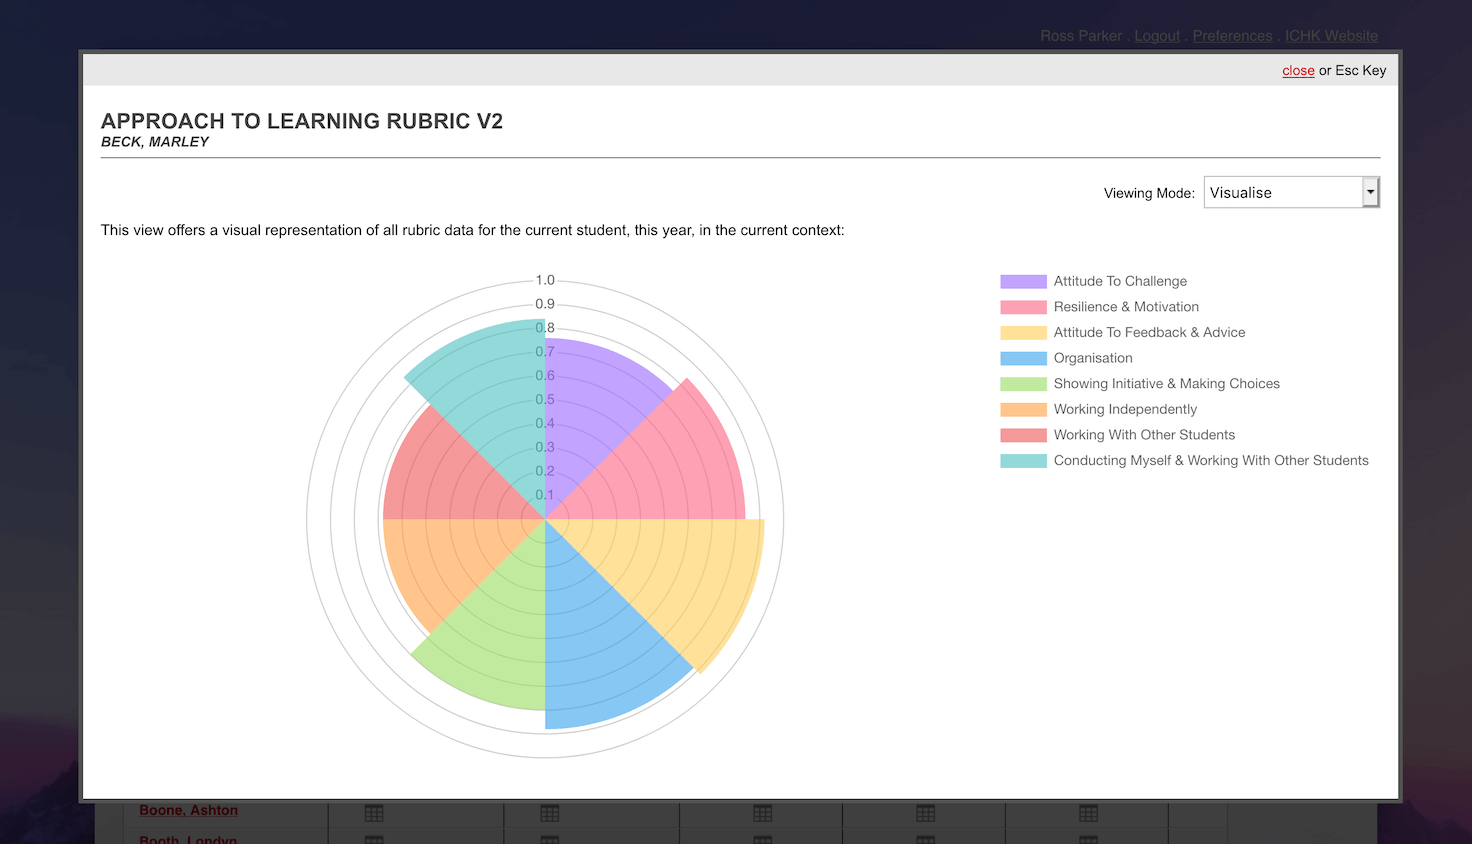Click Logout in the top menu
Viewport: 1472px width, 844px height.
click(1156, 35)
